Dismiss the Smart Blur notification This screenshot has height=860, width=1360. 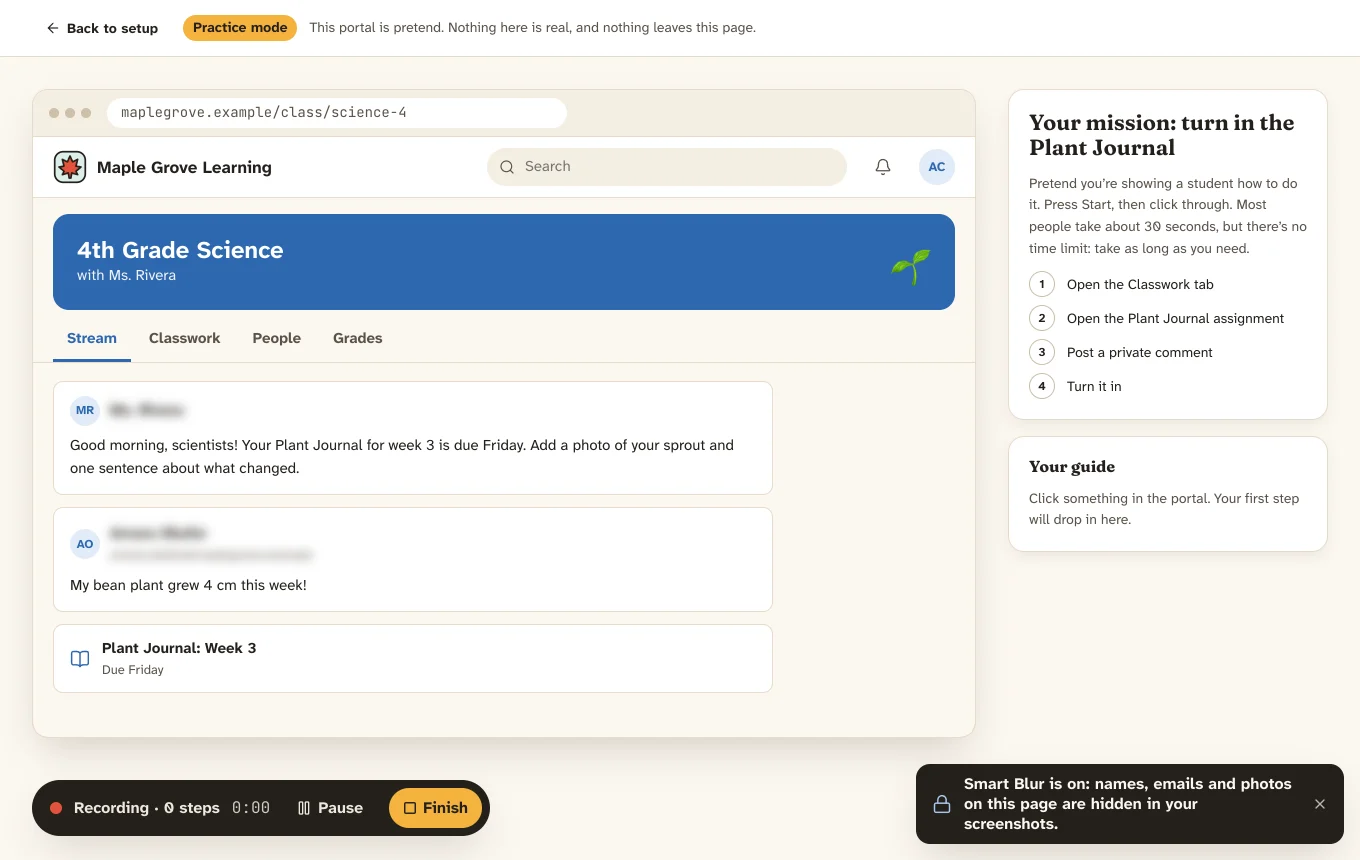(1320, 804)
